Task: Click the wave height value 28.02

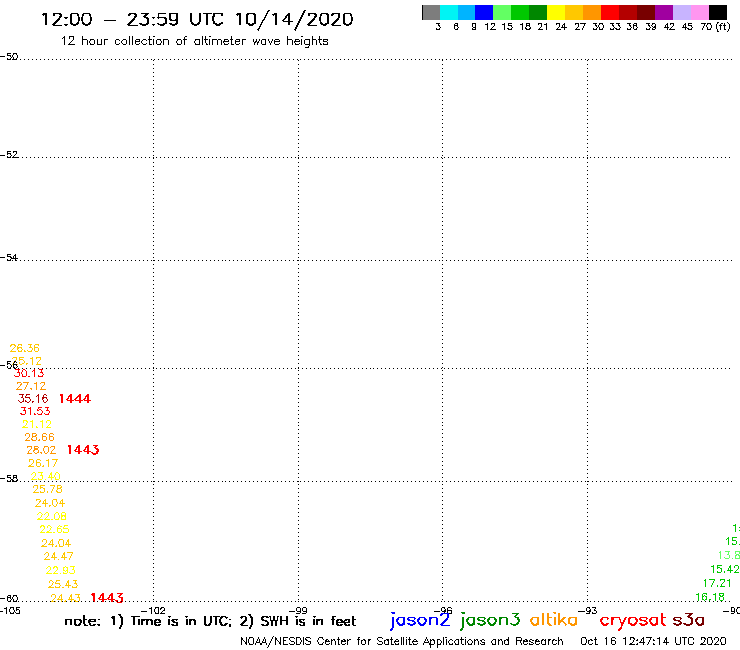Action: pos(41,450)
